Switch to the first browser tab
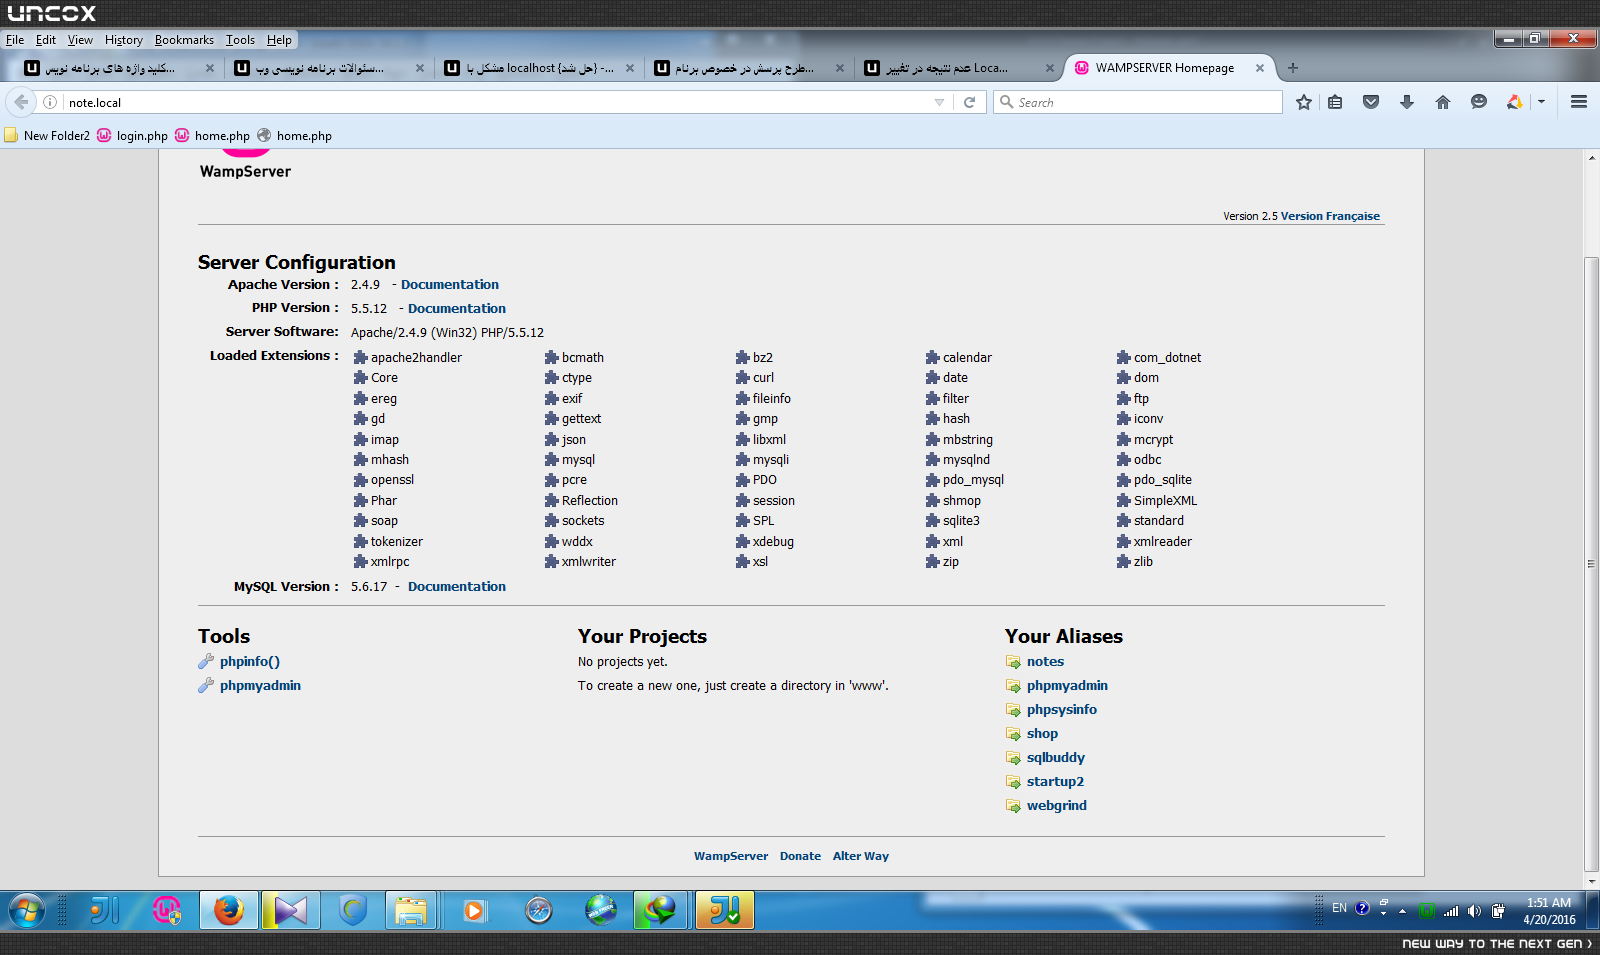 [120, 68]
